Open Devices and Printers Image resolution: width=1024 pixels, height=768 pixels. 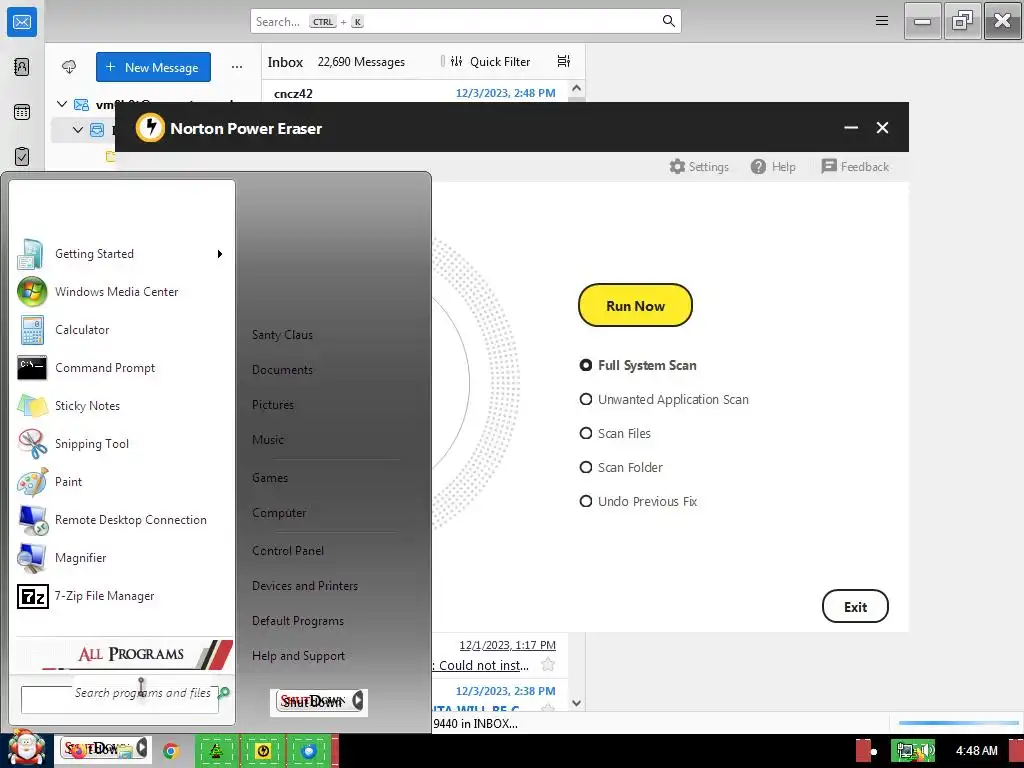point(305,586)
